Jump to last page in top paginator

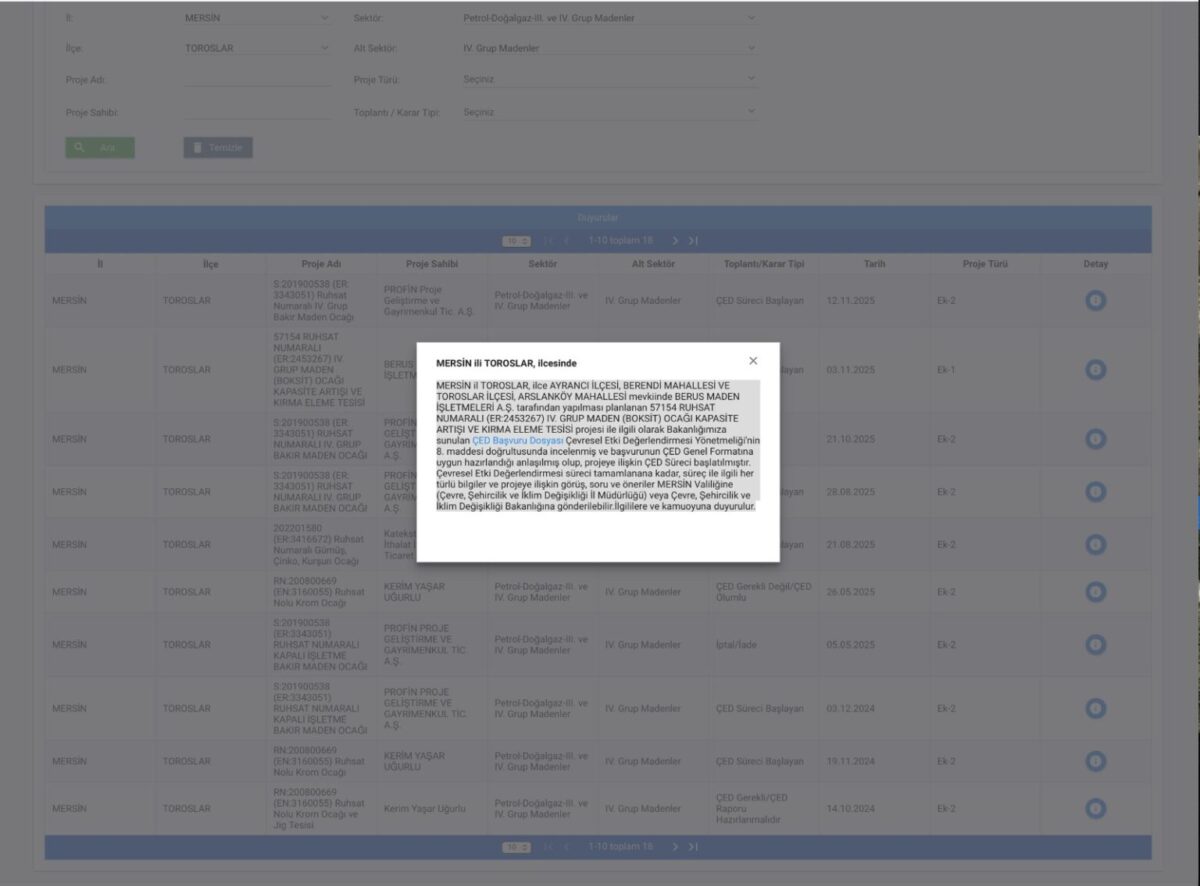pyautogui.click(x=693, y=241)
